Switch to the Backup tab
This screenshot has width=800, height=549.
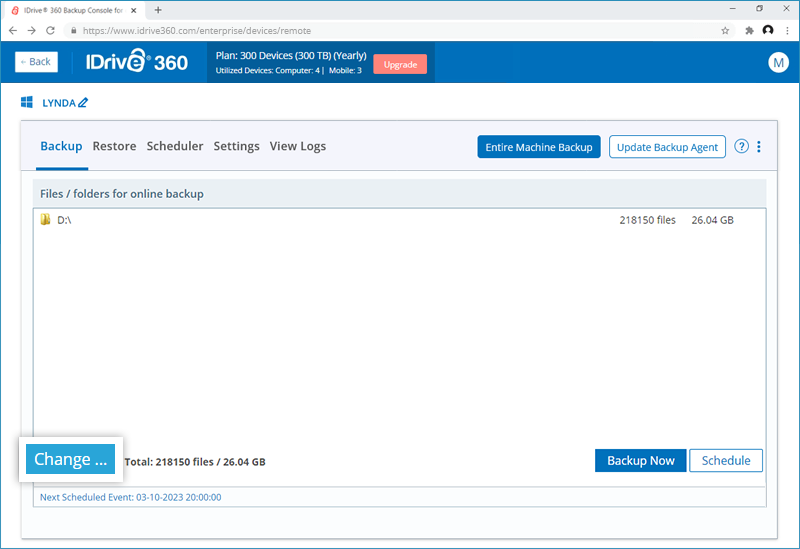61,146
